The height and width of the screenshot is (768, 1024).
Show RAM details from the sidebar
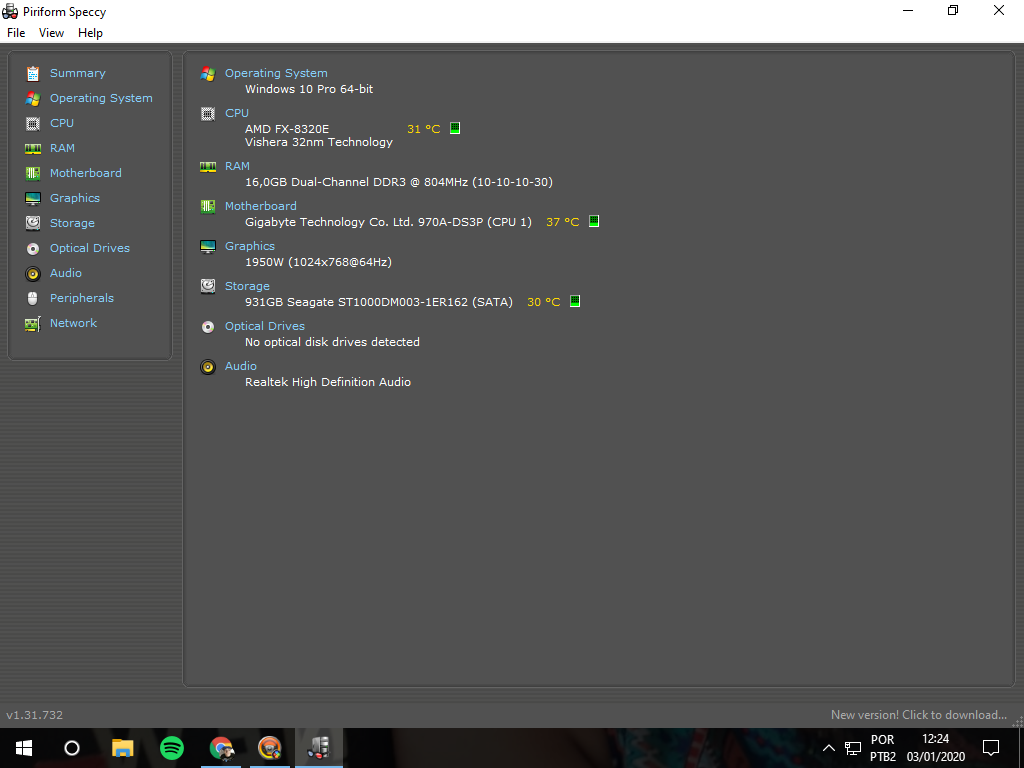coord(62,148)
